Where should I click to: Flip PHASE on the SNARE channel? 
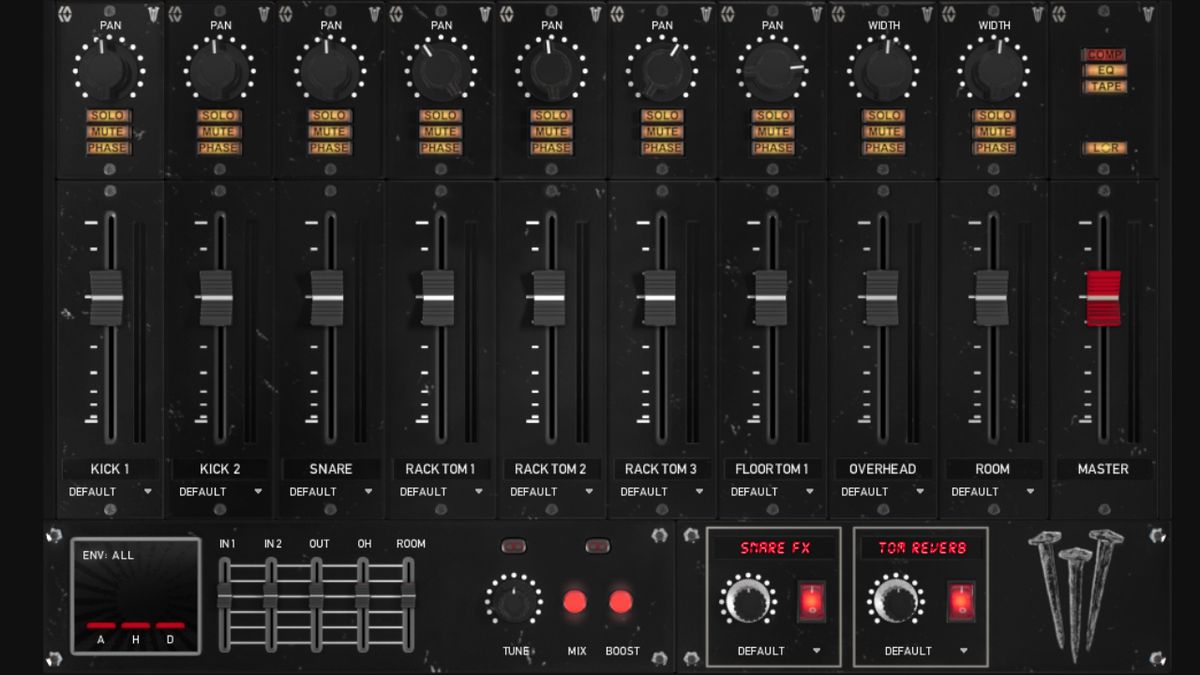(x=331, y=147)
